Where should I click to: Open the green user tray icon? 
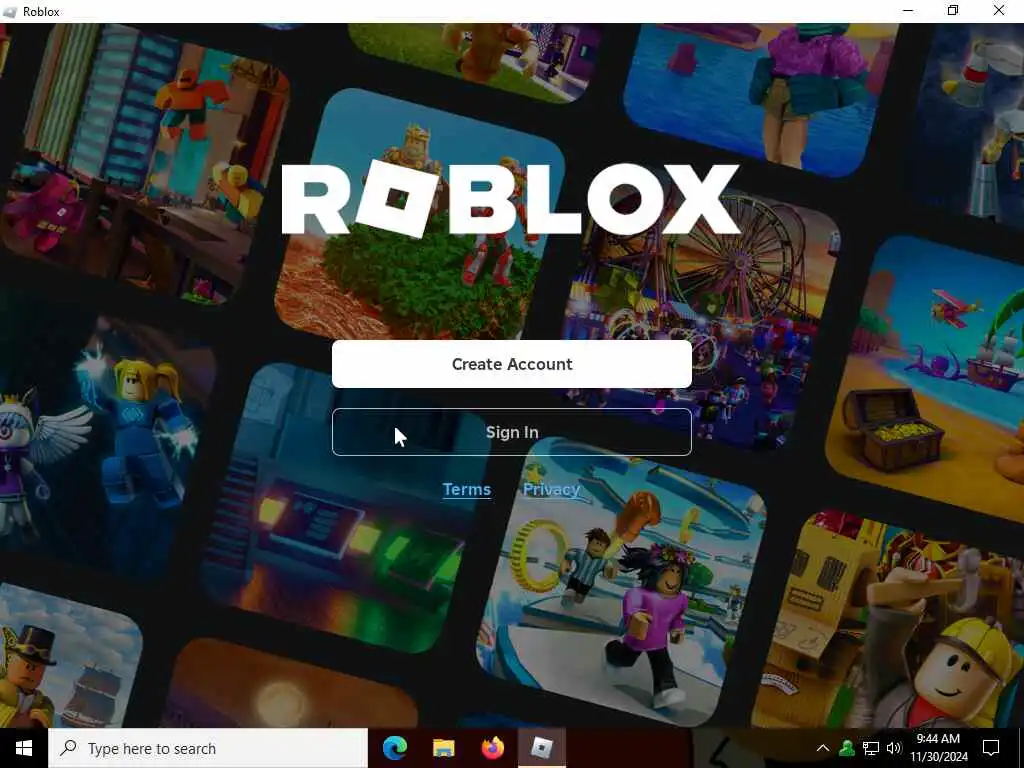[847, 748]
